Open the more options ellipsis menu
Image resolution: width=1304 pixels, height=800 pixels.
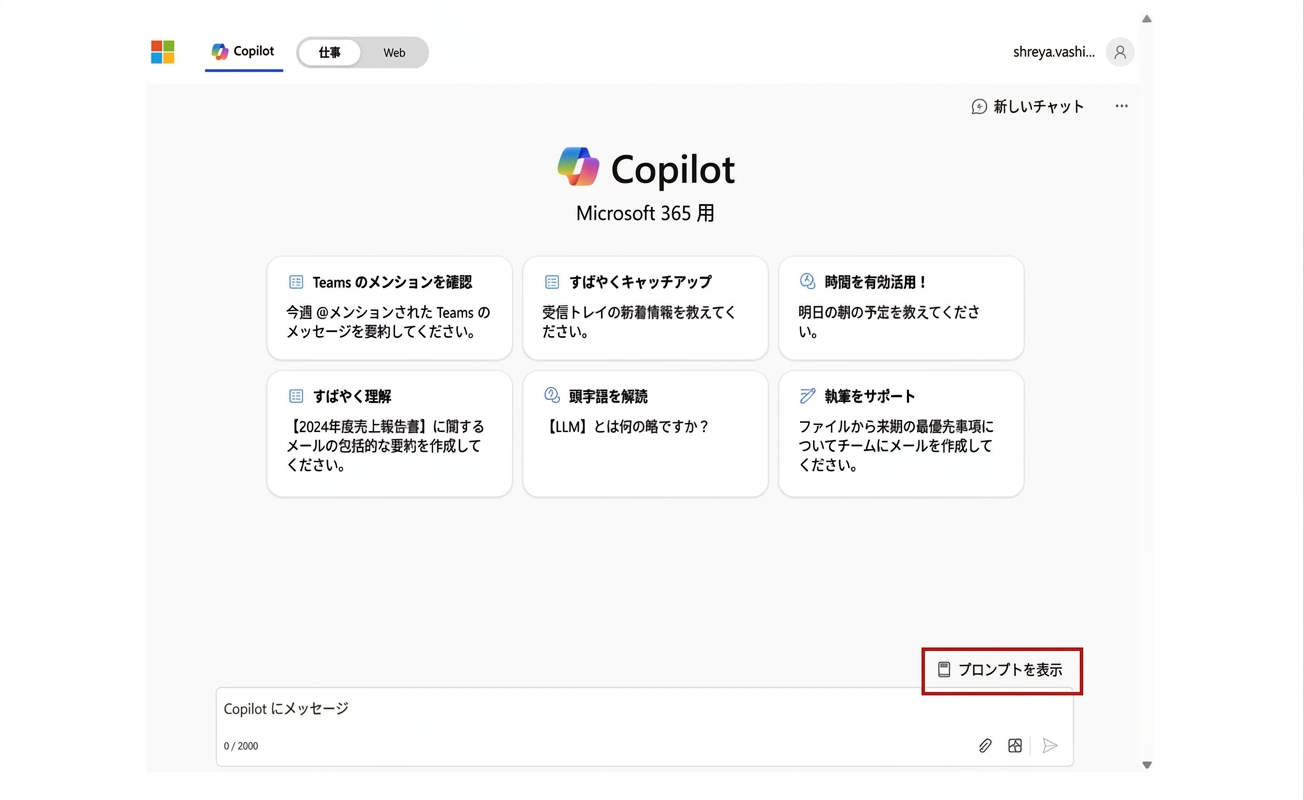[1121, 106]
